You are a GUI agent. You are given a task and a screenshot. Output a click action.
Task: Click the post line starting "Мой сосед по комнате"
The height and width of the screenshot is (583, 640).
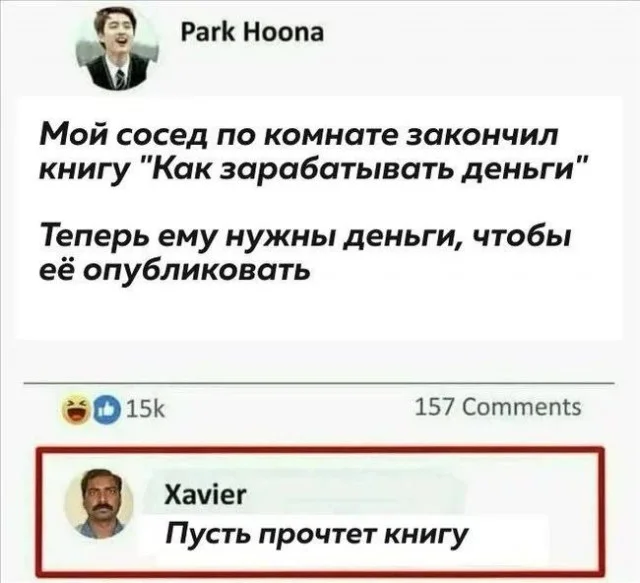click(298, 135)
